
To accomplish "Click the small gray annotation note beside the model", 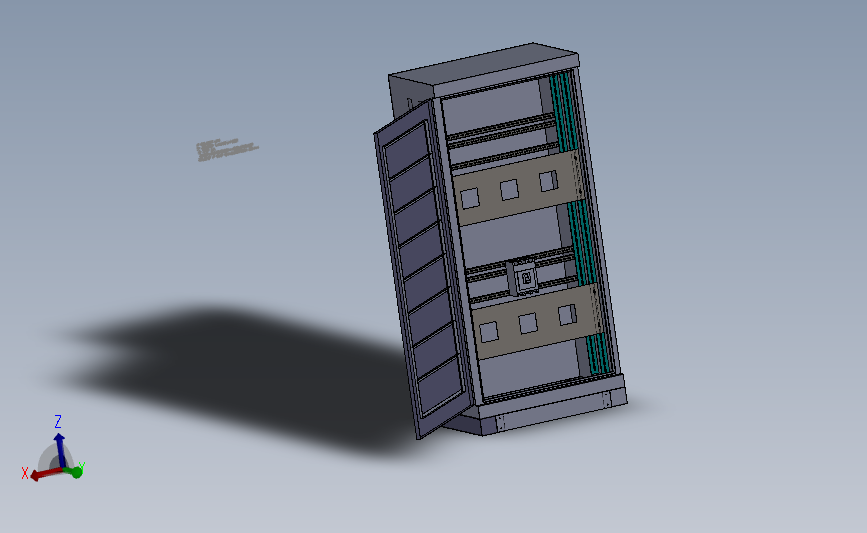I will pos(227,149).
